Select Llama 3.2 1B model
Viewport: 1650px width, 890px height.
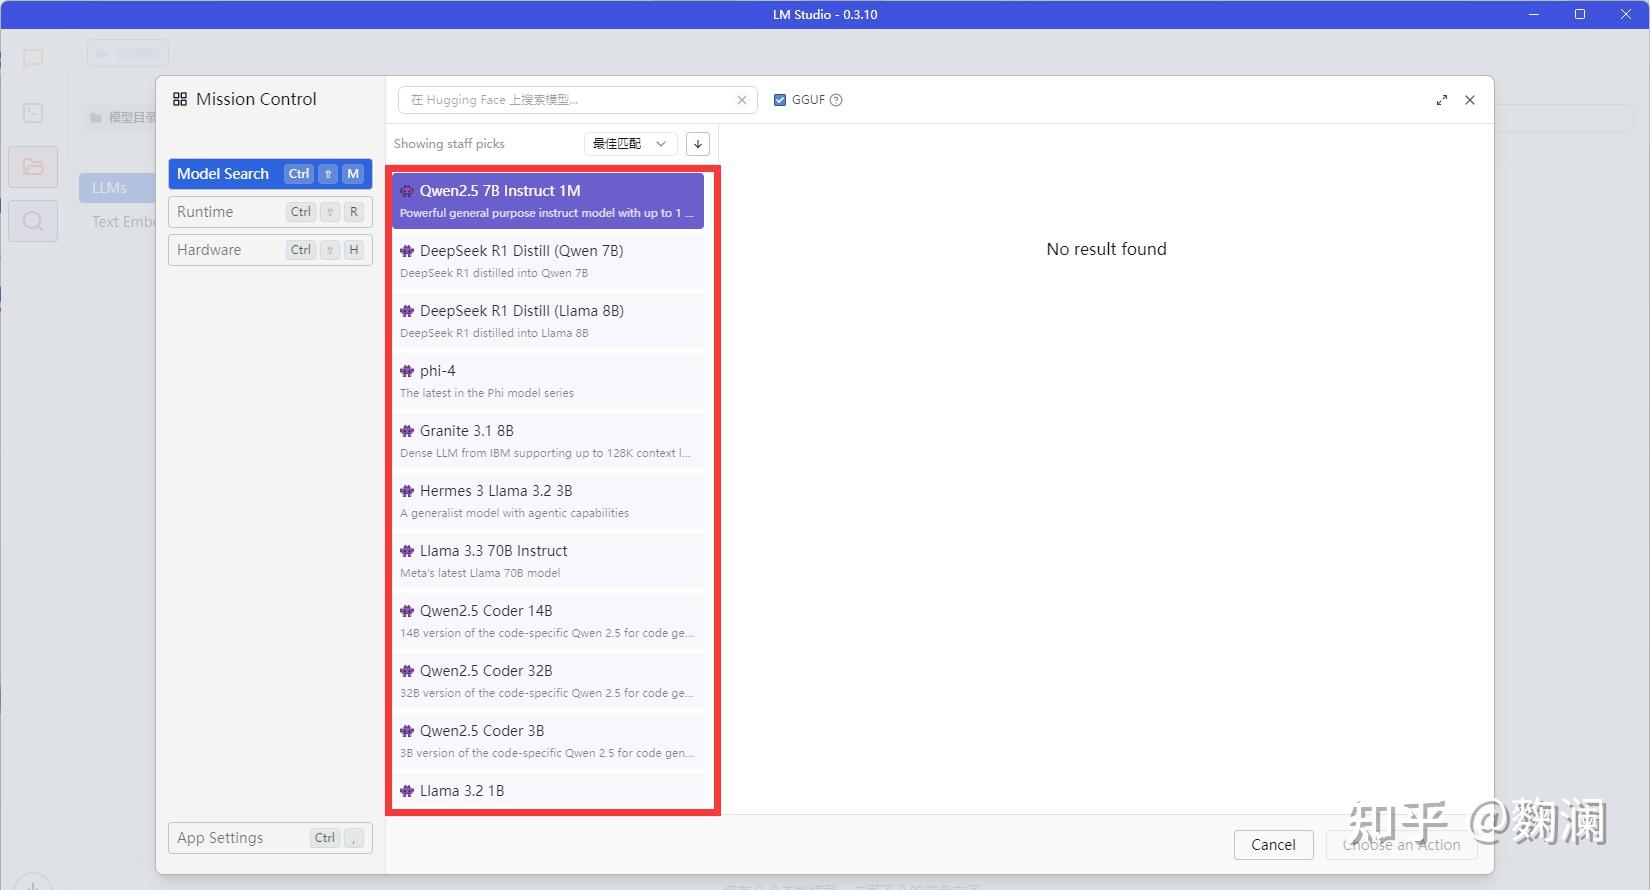[x=548, y=791]
